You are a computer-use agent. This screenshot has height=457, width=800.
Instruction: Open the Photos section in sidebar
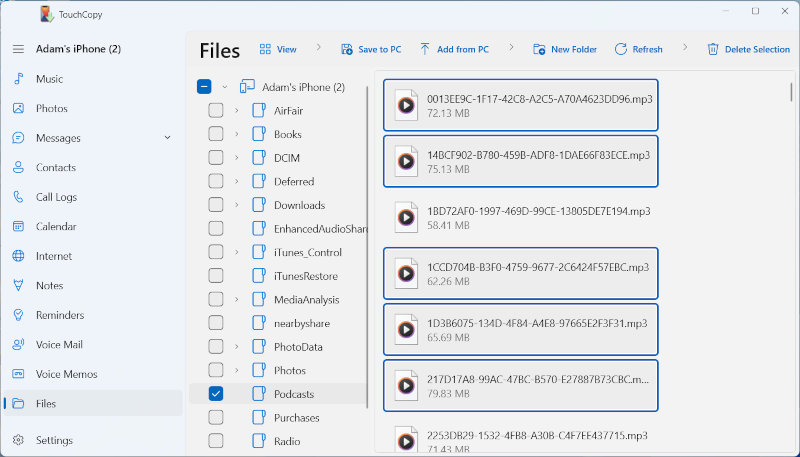point(52,109)
